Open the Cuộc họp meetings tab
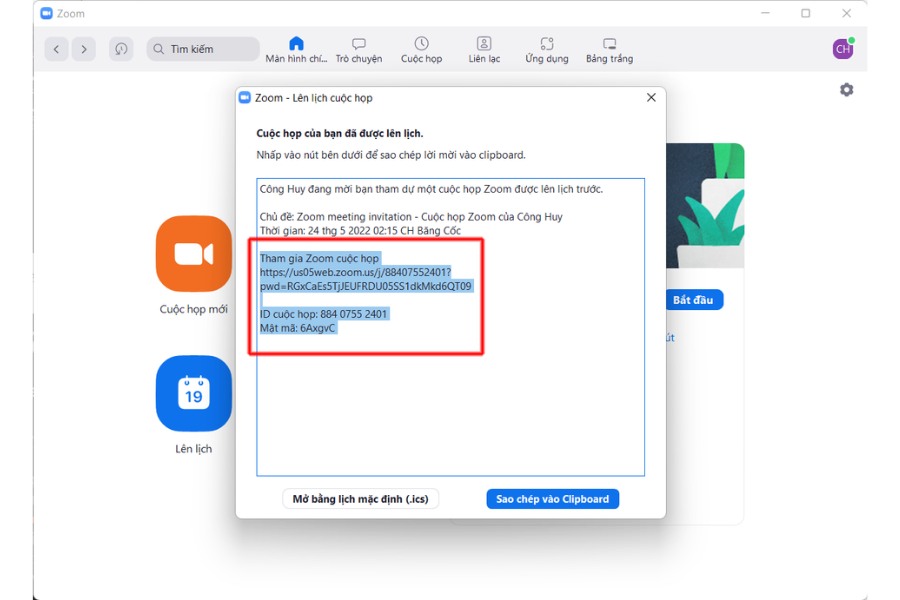Viewport: 900px width, 600px height. coord(421,49)
